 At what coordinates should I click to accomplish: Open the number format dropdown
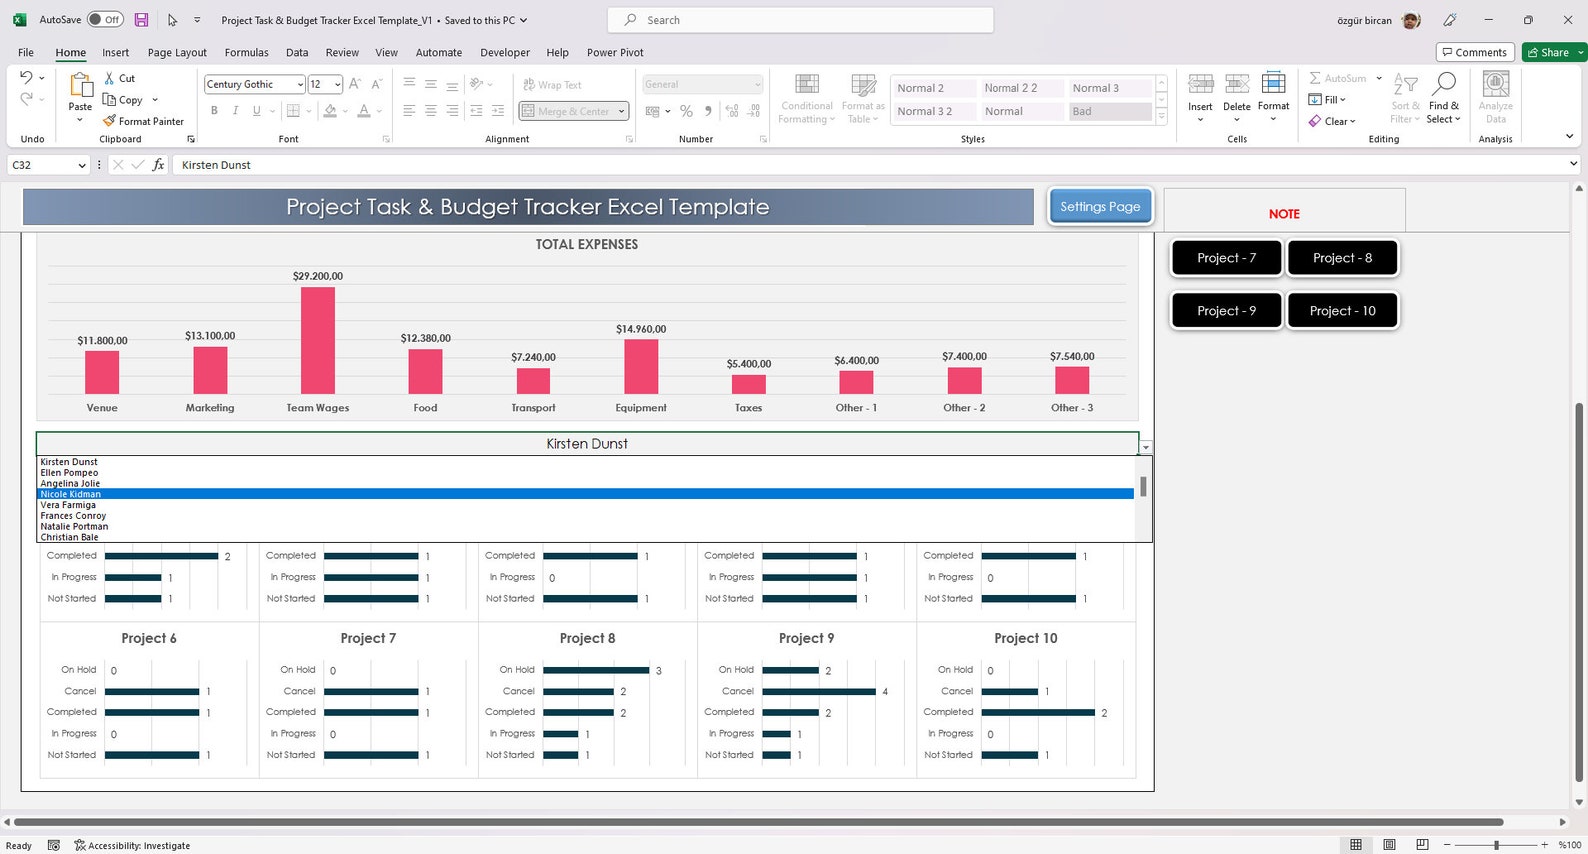point(757,84)
